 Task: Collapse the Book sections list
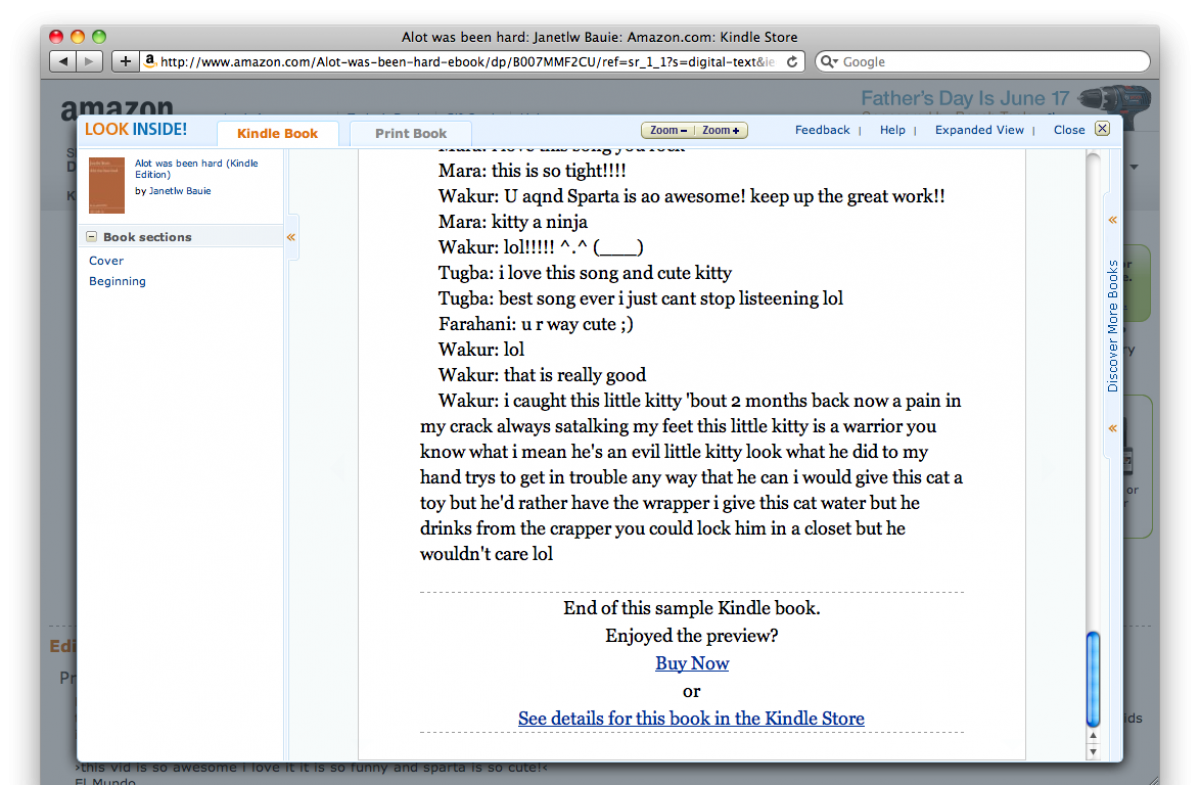tap(92, 237)
